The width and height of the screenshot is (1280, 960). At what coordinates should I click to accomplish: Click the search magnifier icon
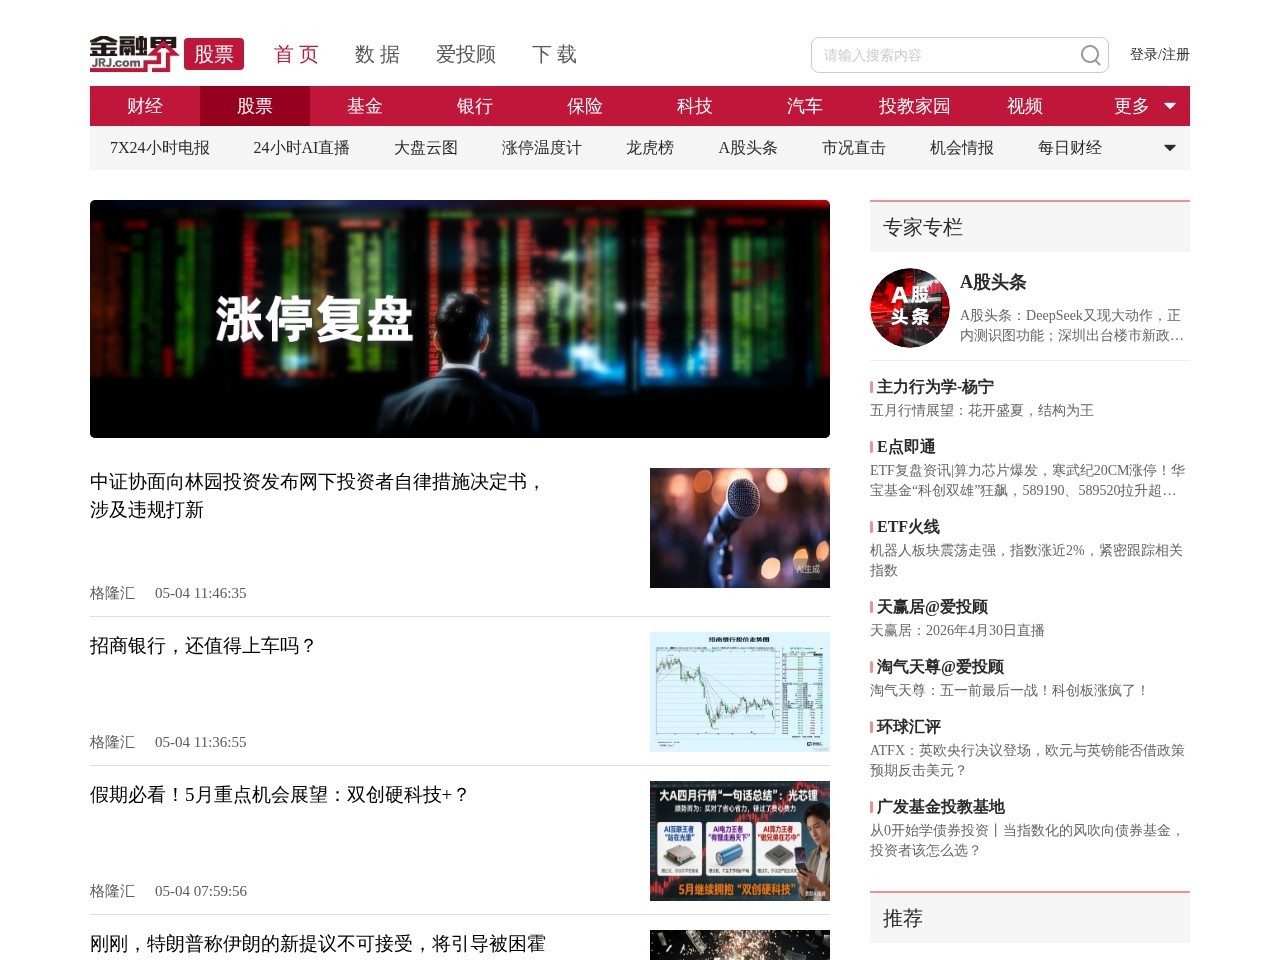point(1090,55)
